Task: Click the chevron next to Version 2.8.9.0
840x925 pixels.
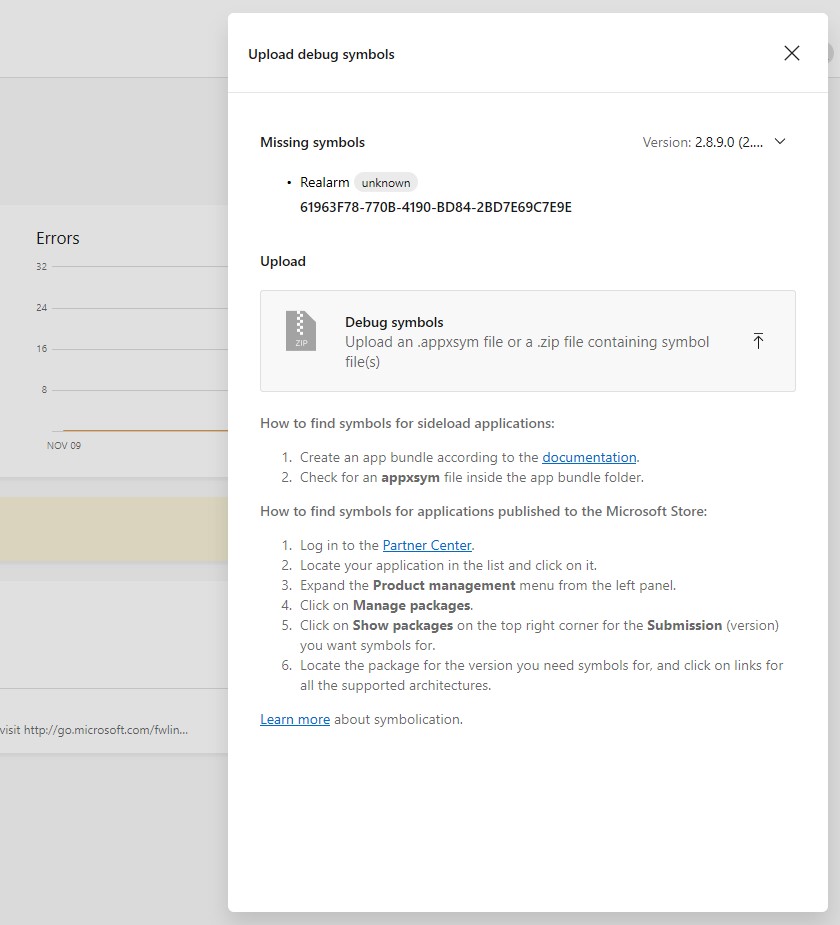Action: tap(779, 142)
